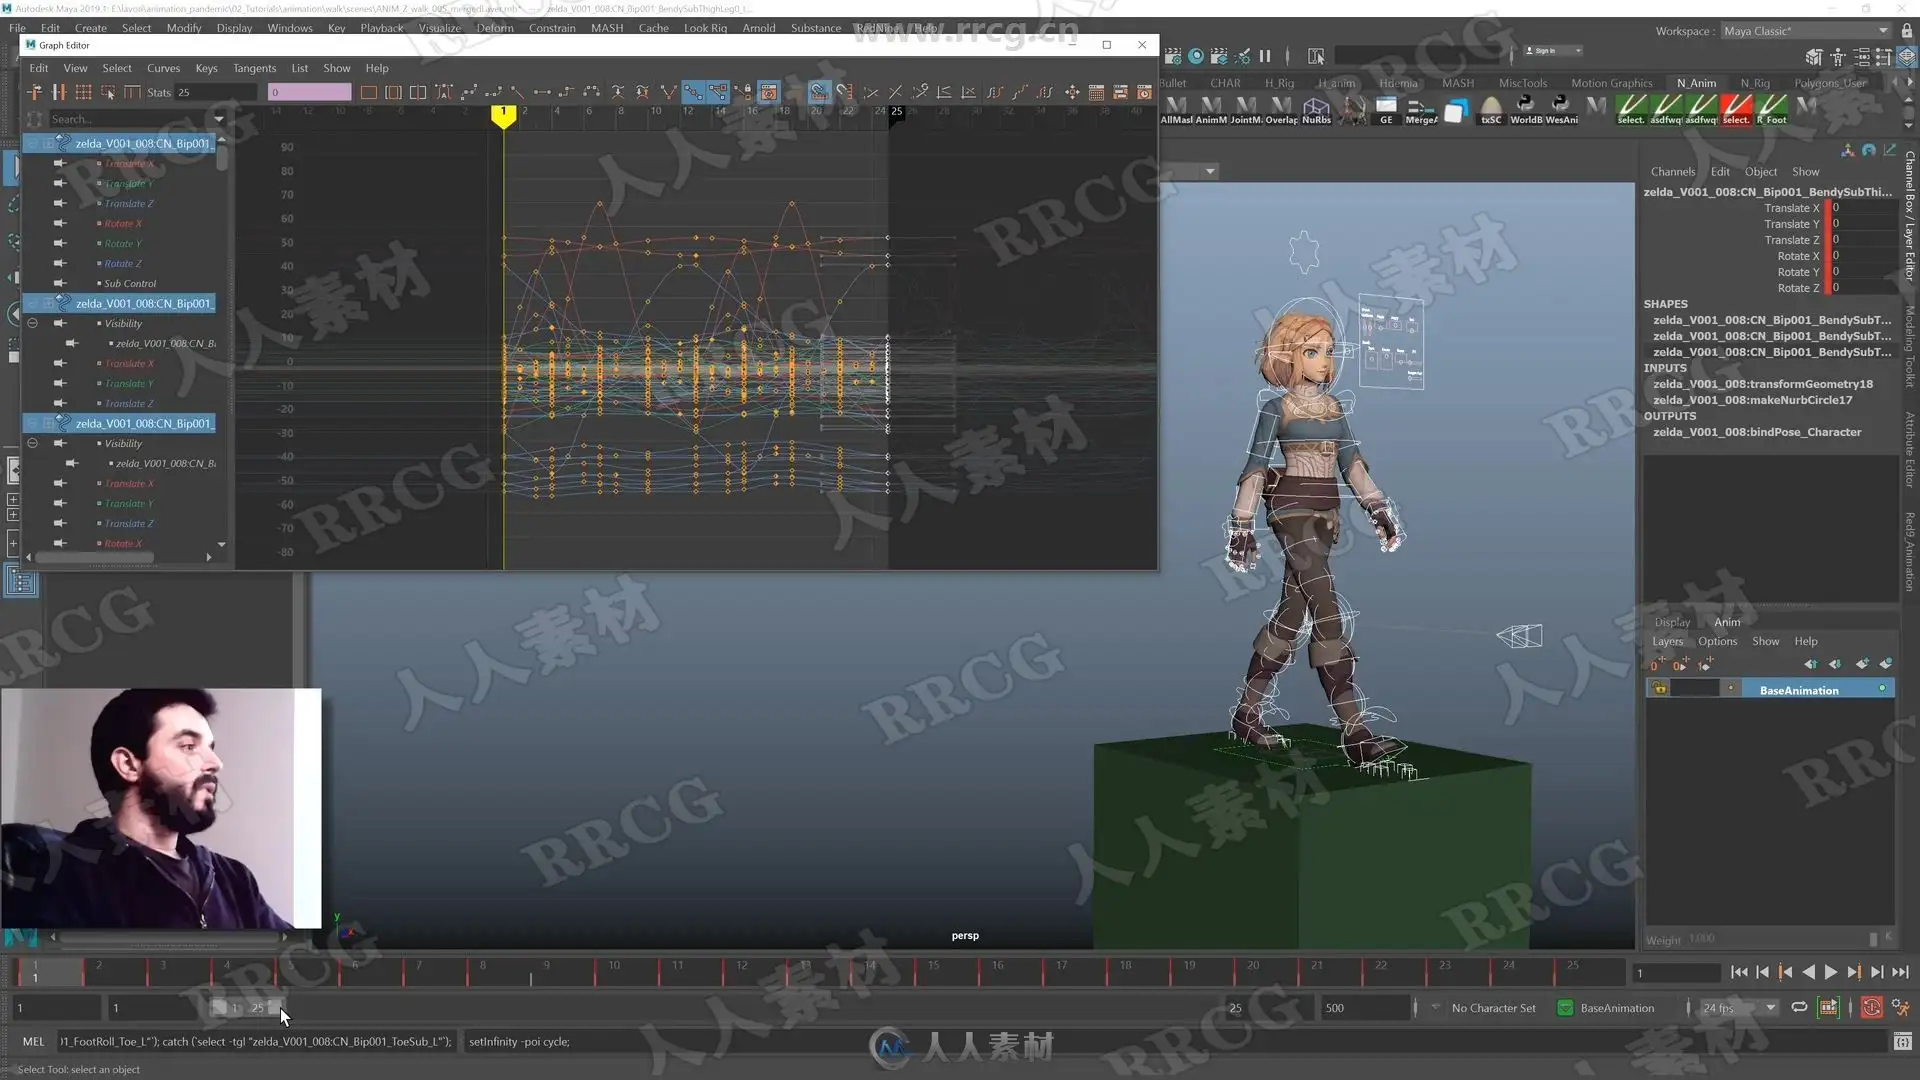This screenshot has height=1080, width=1920.
Task: Toggle pin on Rotate X channel row
Action: pyautogui.click(x=60, y=223)
